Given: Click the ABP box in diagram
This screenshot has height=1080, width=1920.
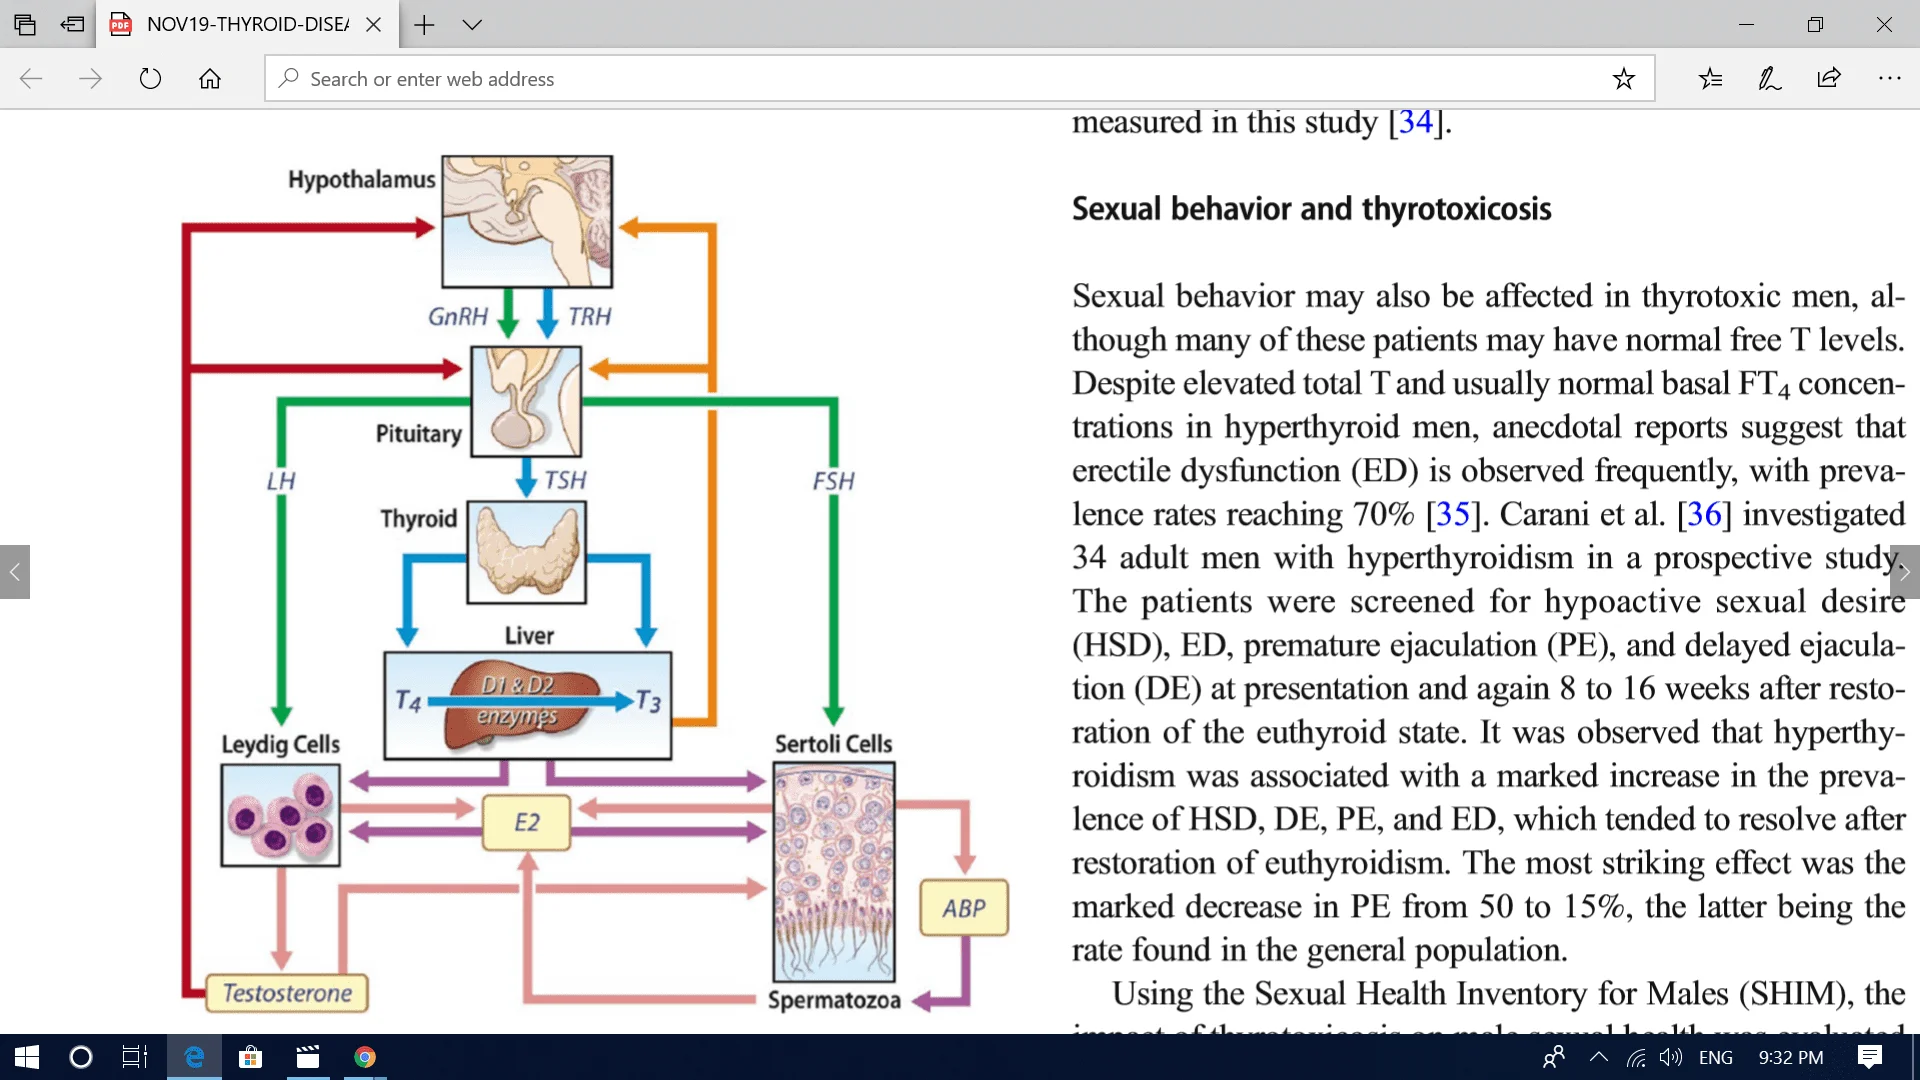Looking at the screenshot, I should tap(964, 908).
